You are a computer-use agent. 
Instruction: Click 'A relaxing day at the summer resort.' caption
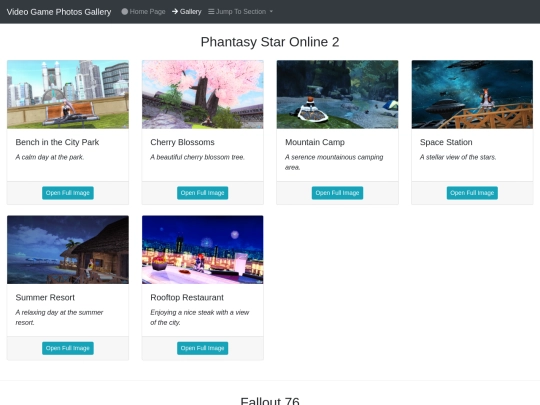pos(59,318)
